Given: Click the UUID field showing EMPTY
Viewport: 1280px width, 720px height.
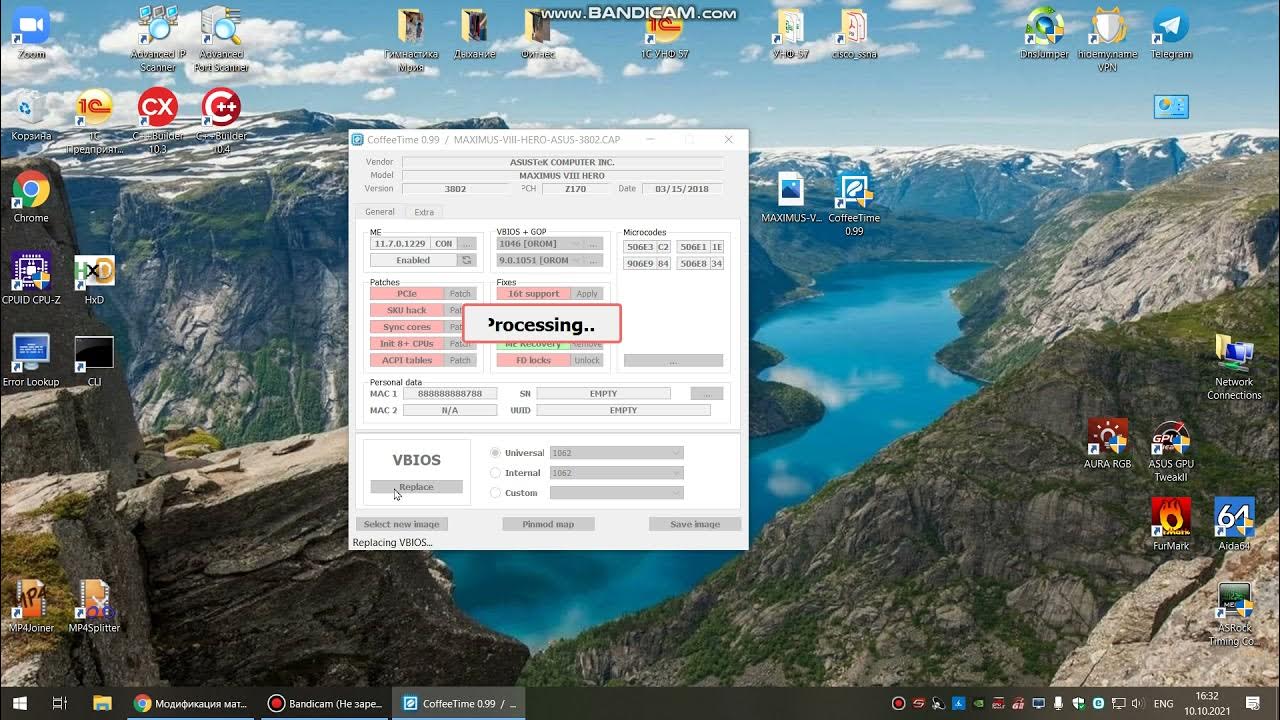Looking at the screenshot, I should [x=623, y=410].
